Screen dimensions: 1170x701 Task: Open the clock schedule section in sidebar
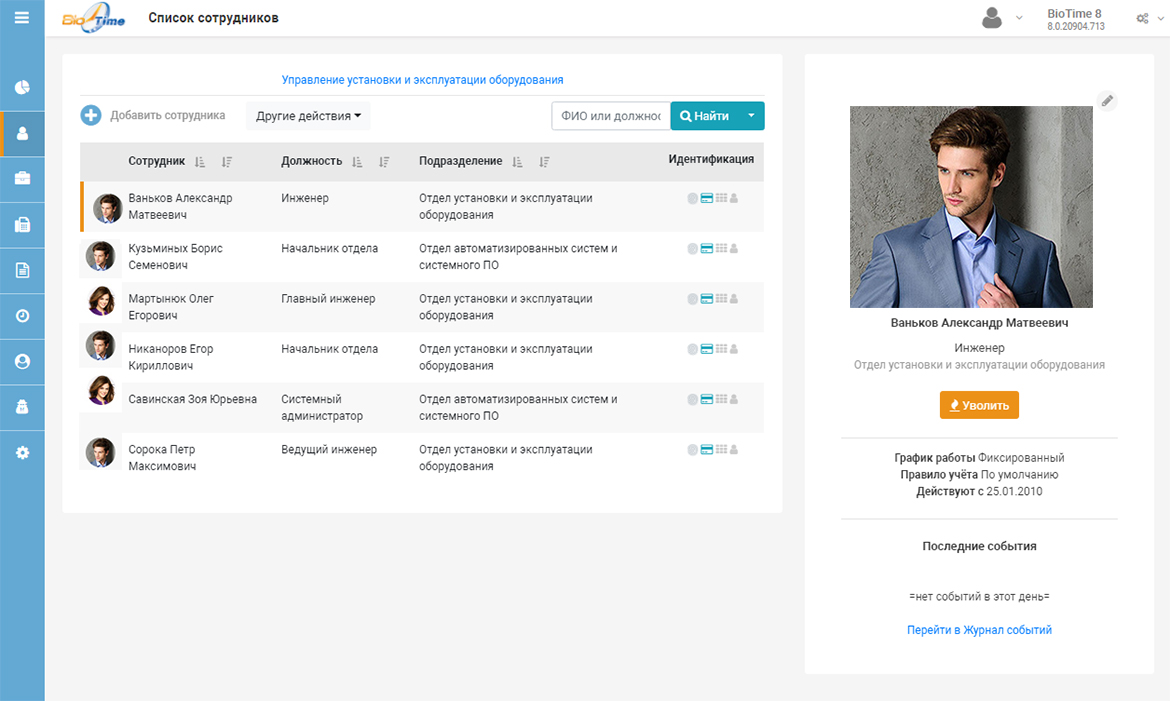(22, 316)
